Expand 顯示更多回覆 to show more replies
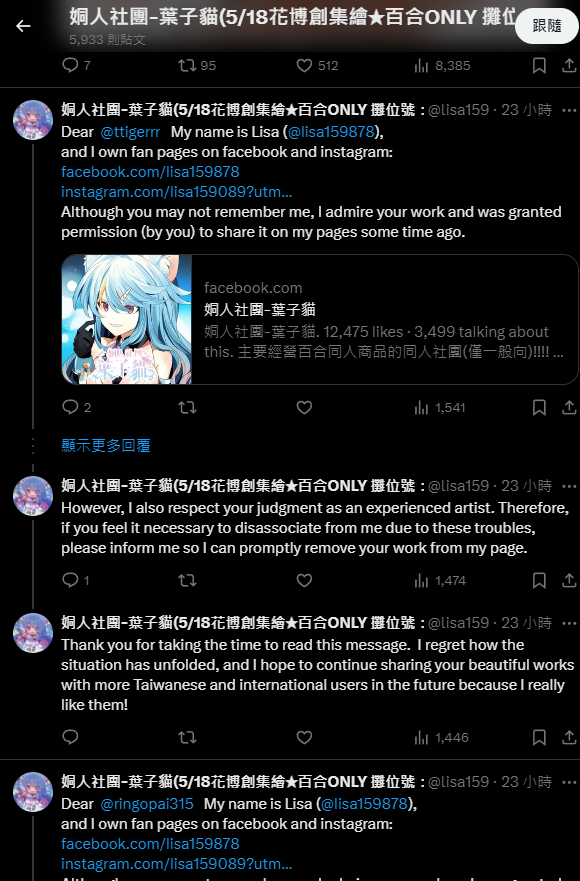Image resolution: width=580 pixels, height=881 pixels. pos(106,446)
